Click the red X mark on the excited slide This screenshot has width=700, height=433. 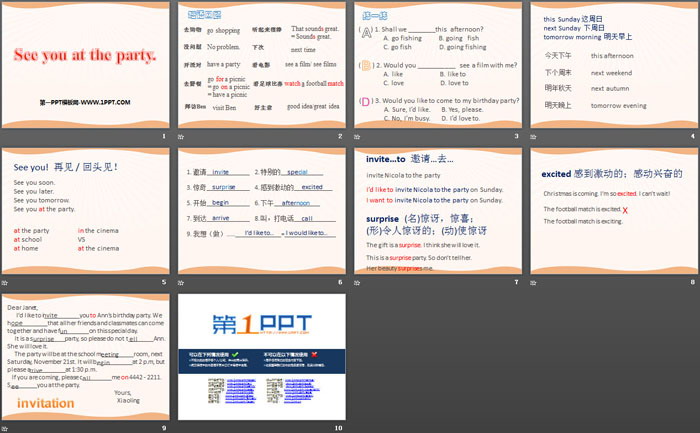point(625,210)
